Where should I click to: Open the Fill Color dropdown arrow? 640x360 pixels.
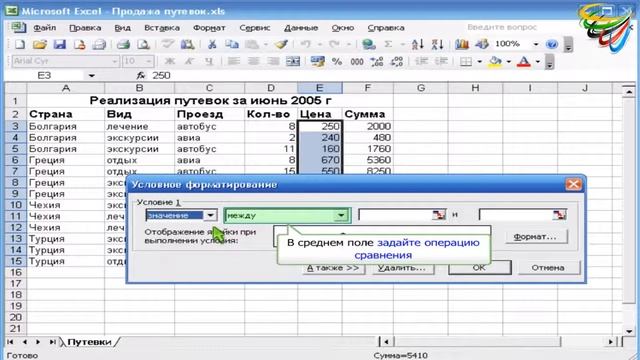click(509, 62)
